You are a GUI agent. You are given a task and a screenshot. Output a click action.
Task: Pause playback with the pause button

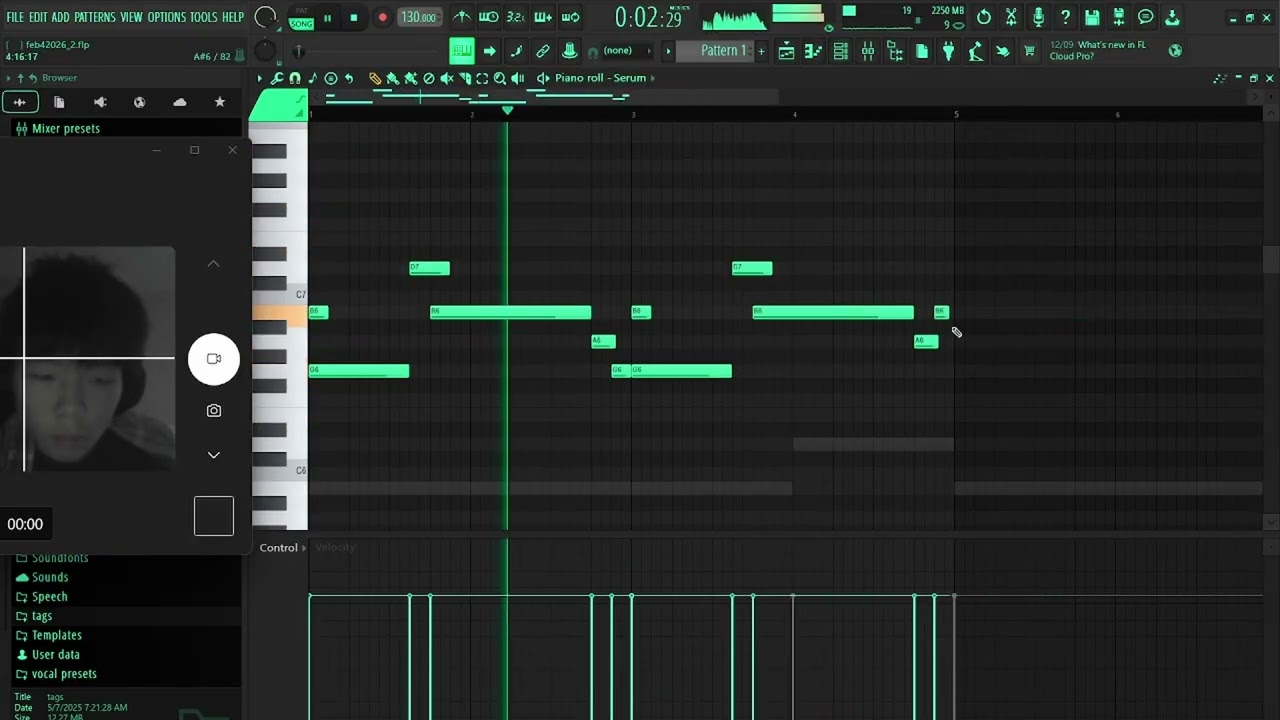coord(327,18)
